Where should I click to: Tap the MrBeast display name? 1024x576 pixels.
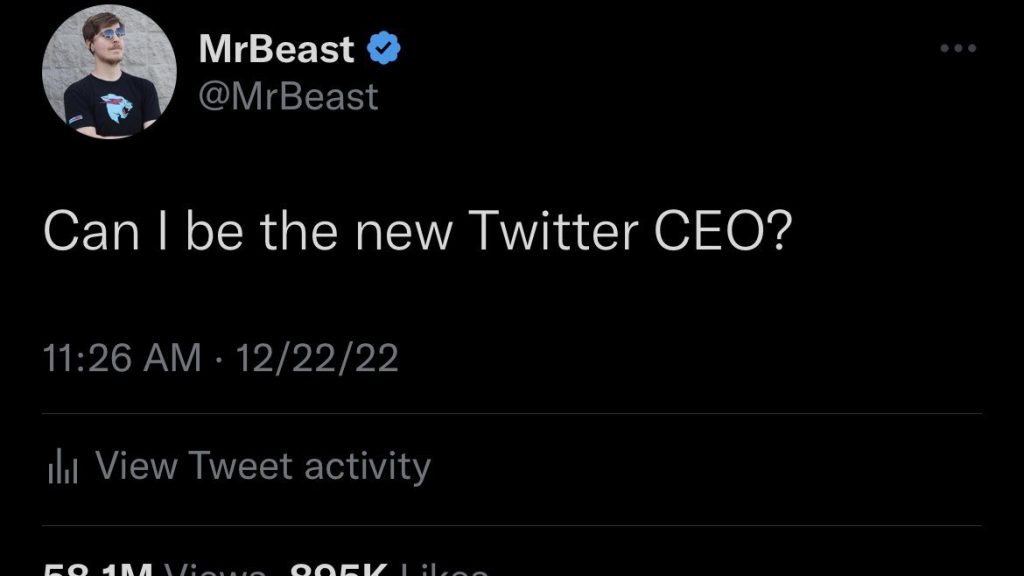click(277, 49)
